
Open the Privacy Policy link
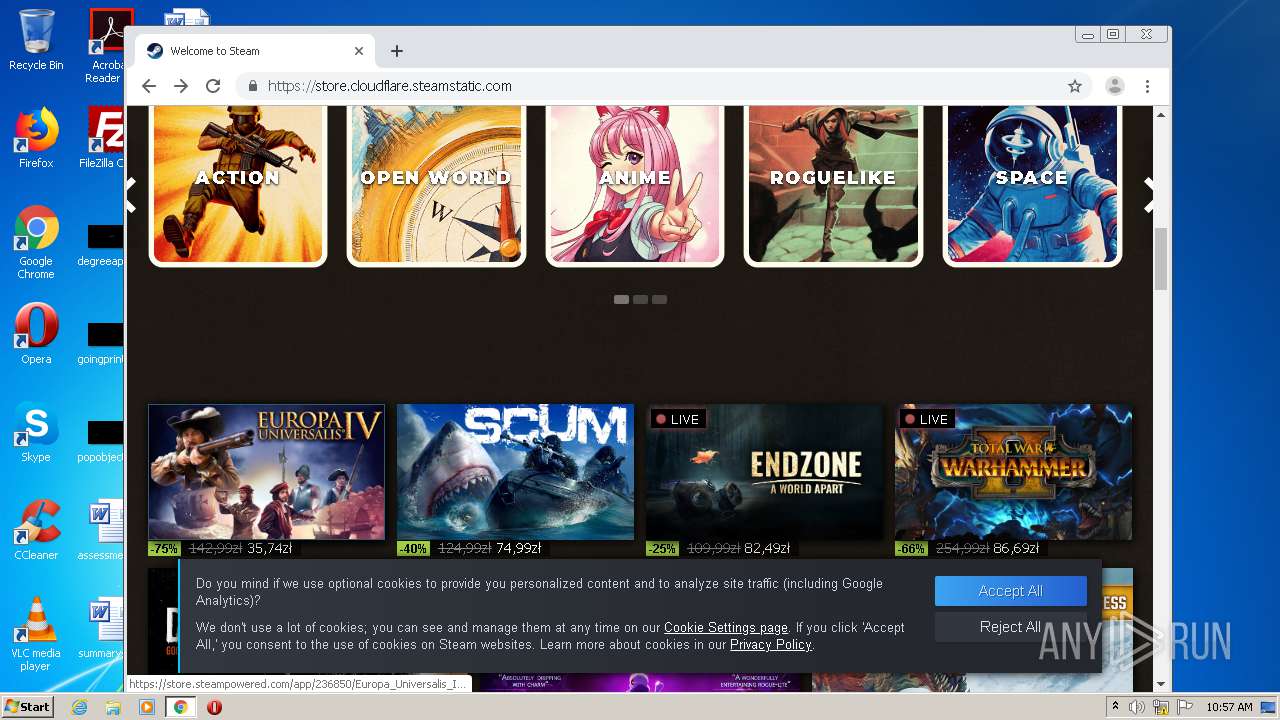point(771,645)
